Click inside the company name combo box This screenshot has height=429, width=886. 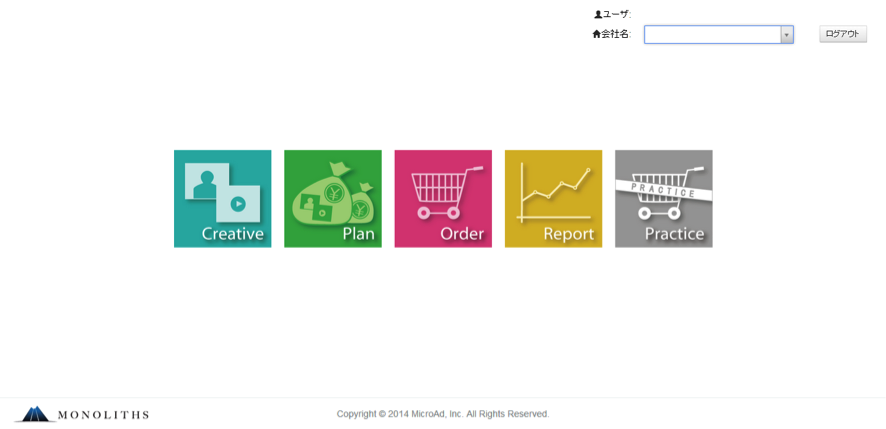click(712, 35)
